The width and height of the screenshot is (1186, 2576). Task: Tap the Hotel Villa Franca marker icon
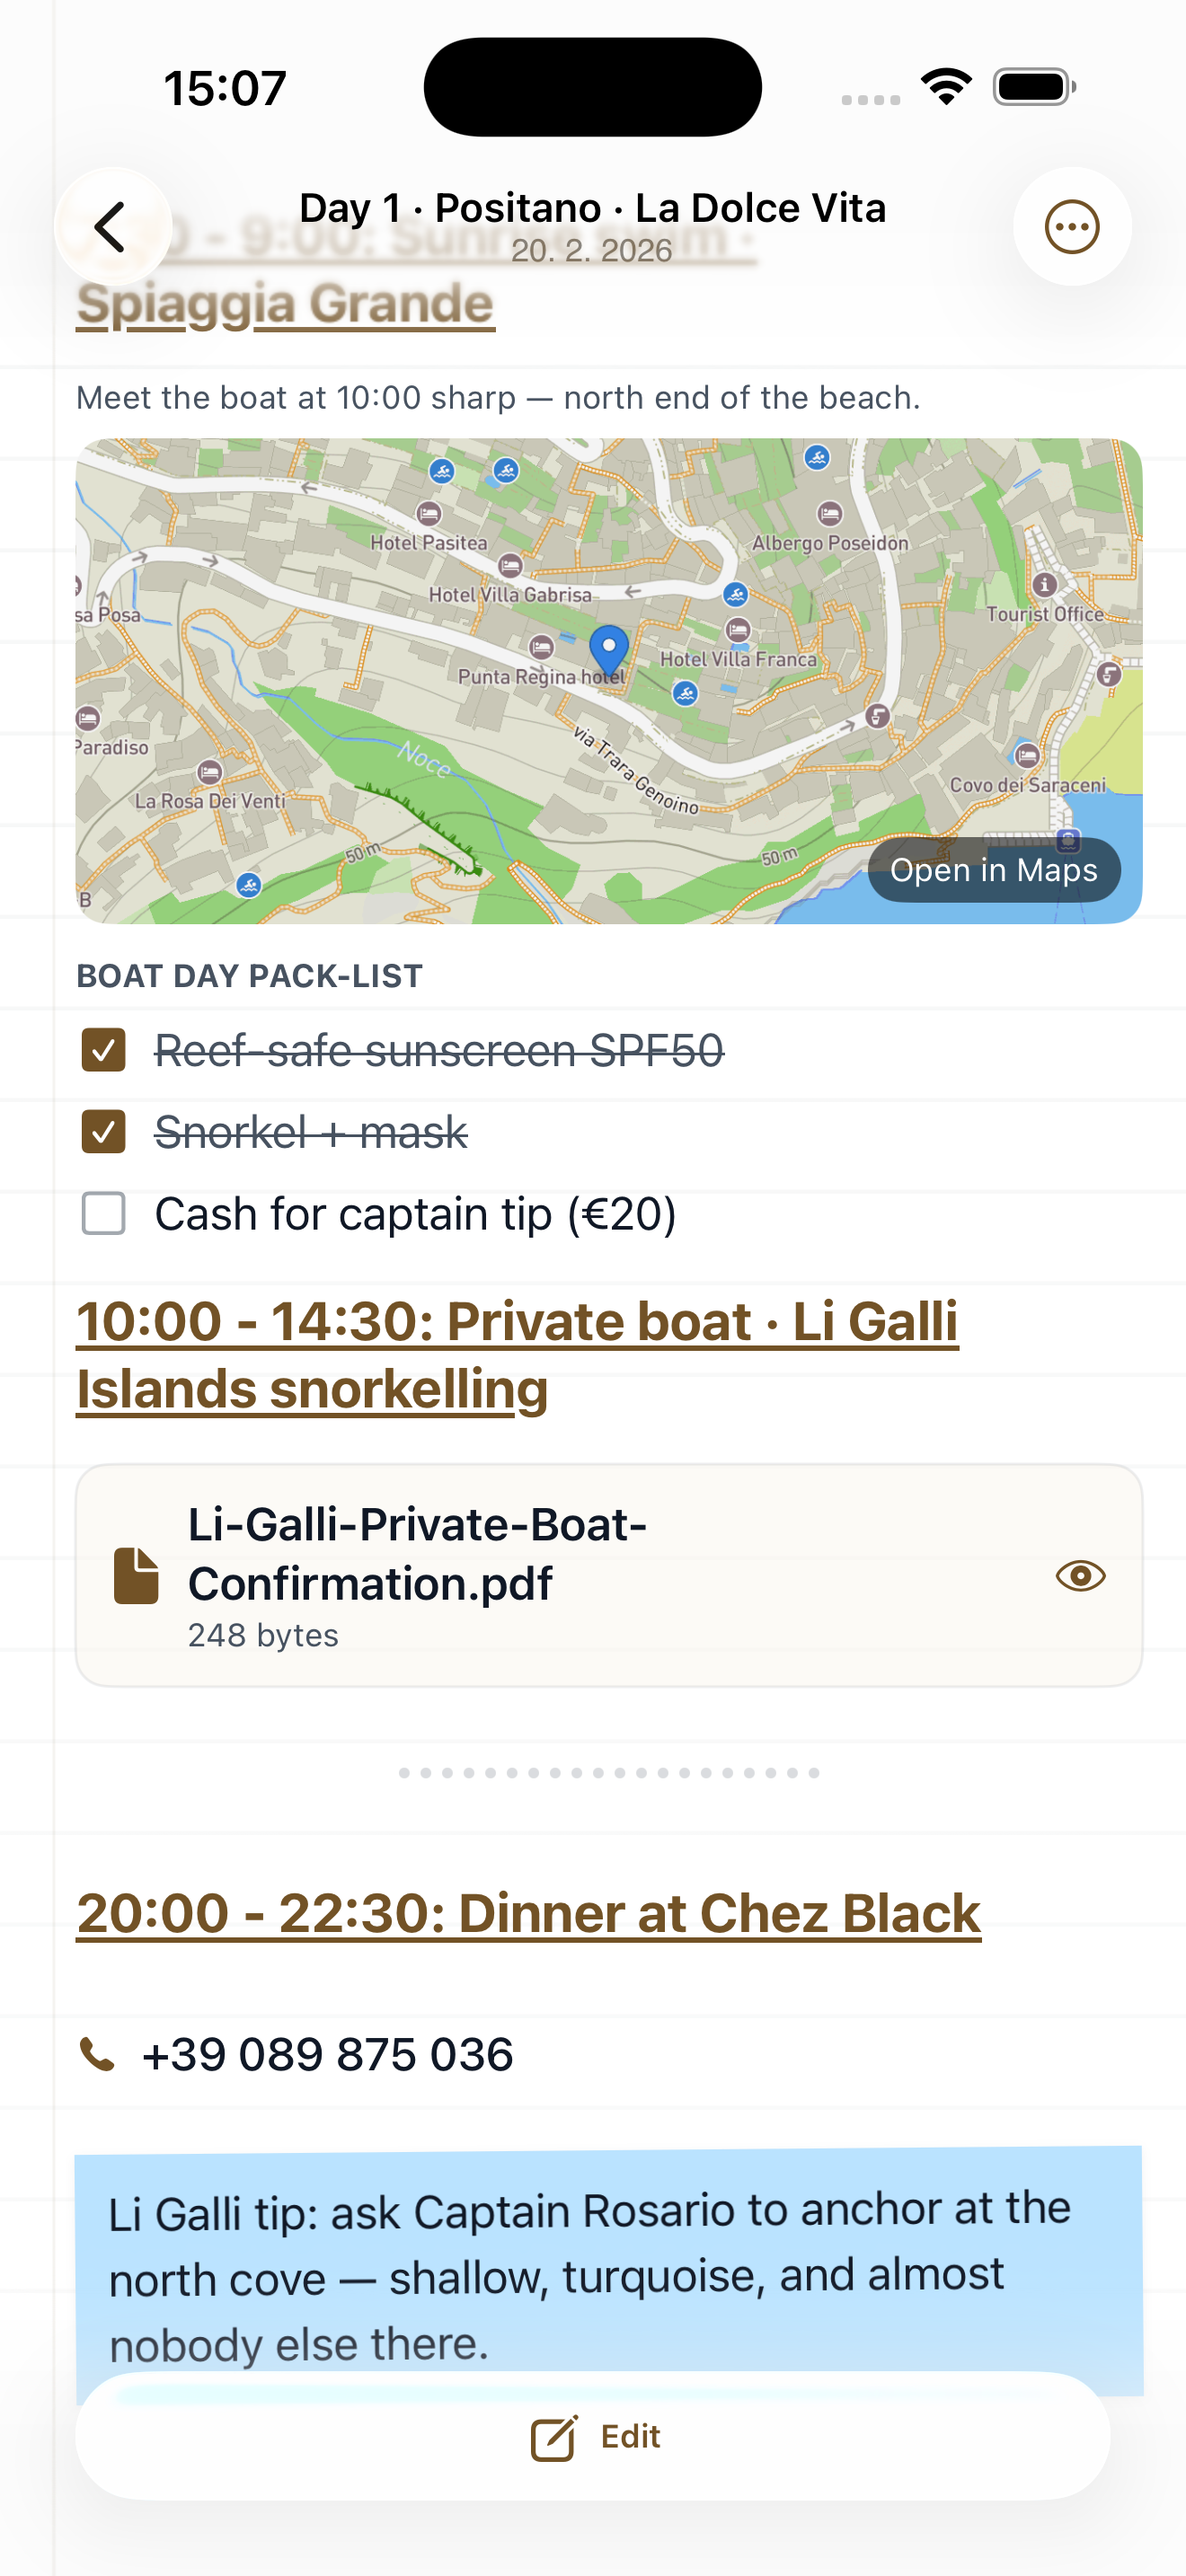[x=738, y=630]
